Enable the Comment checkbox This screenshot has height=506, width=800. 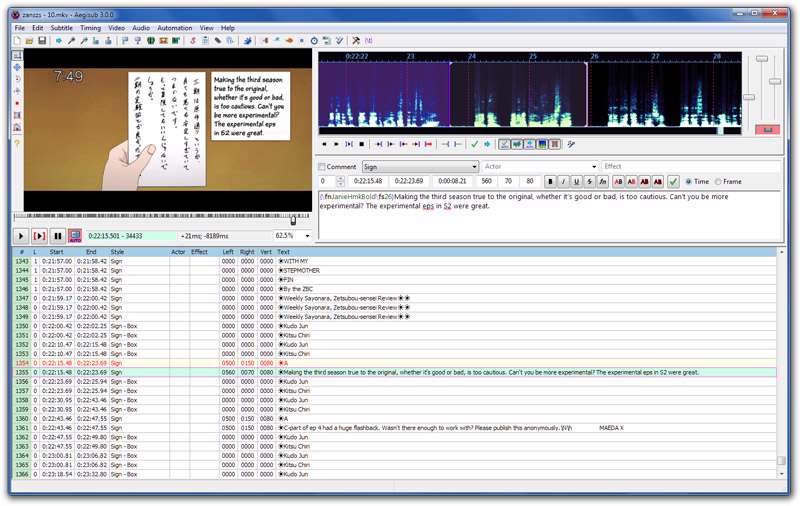click(322, 167)
